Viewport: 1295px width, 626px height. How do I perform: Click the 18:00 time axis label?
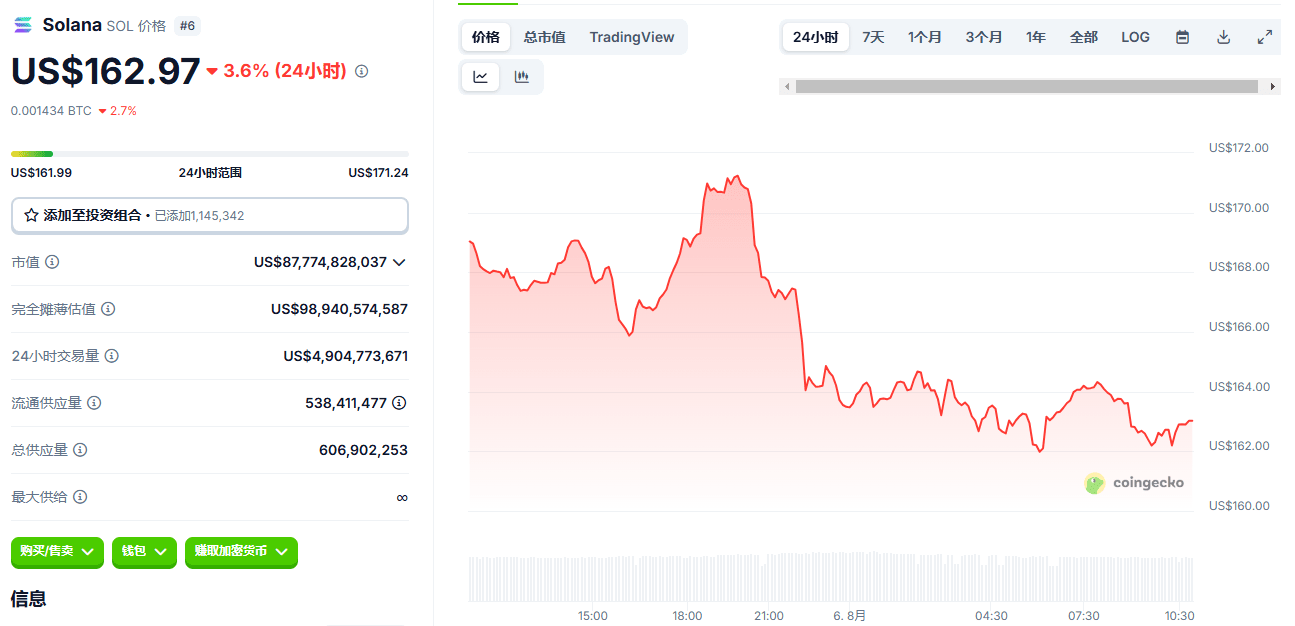687,615
